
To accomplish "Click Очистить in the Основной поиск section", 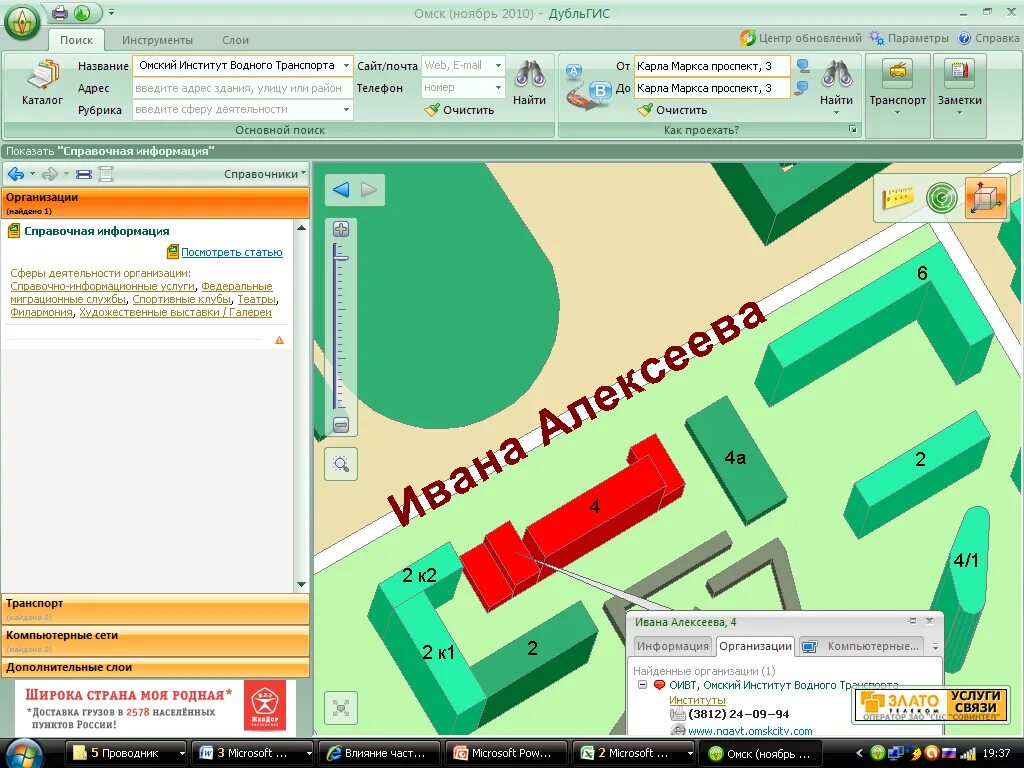I will click(460, 110).
